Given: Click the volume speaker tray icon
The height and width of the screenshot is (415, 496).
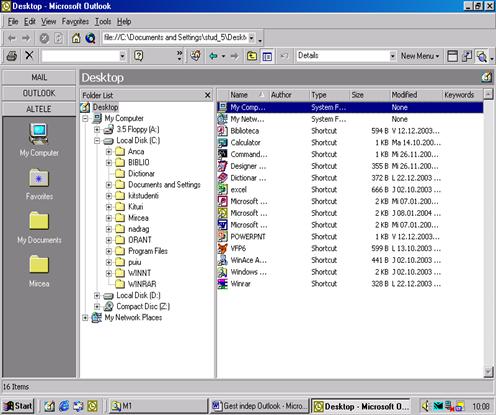Looking at the screenshot, I should 425,406.
